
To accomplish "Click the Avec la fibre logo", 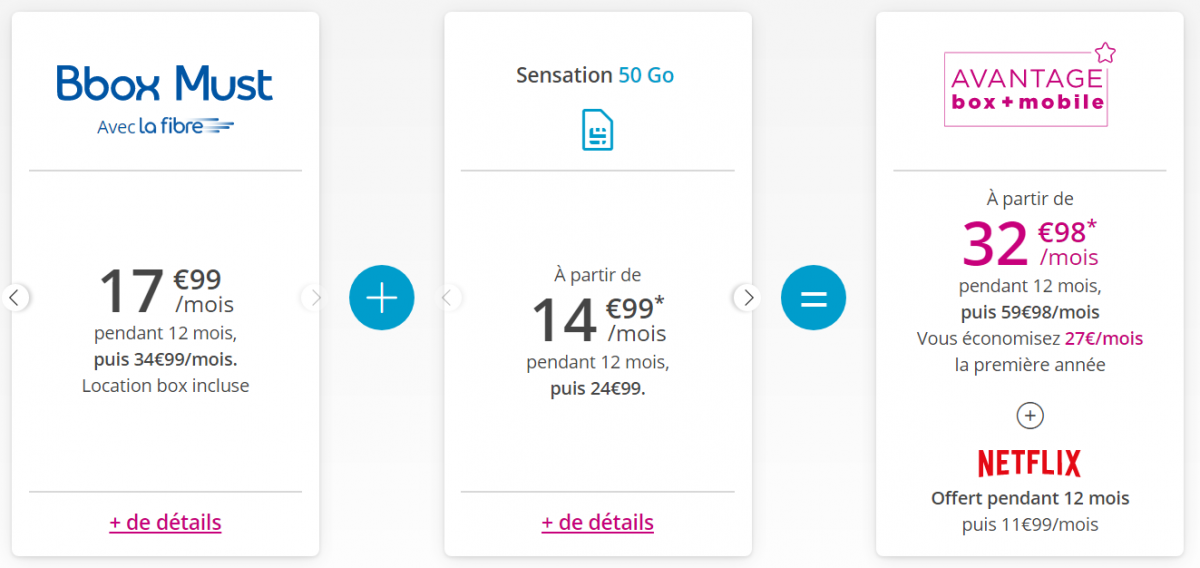I will pyautogui.click(x=165, y=126).
